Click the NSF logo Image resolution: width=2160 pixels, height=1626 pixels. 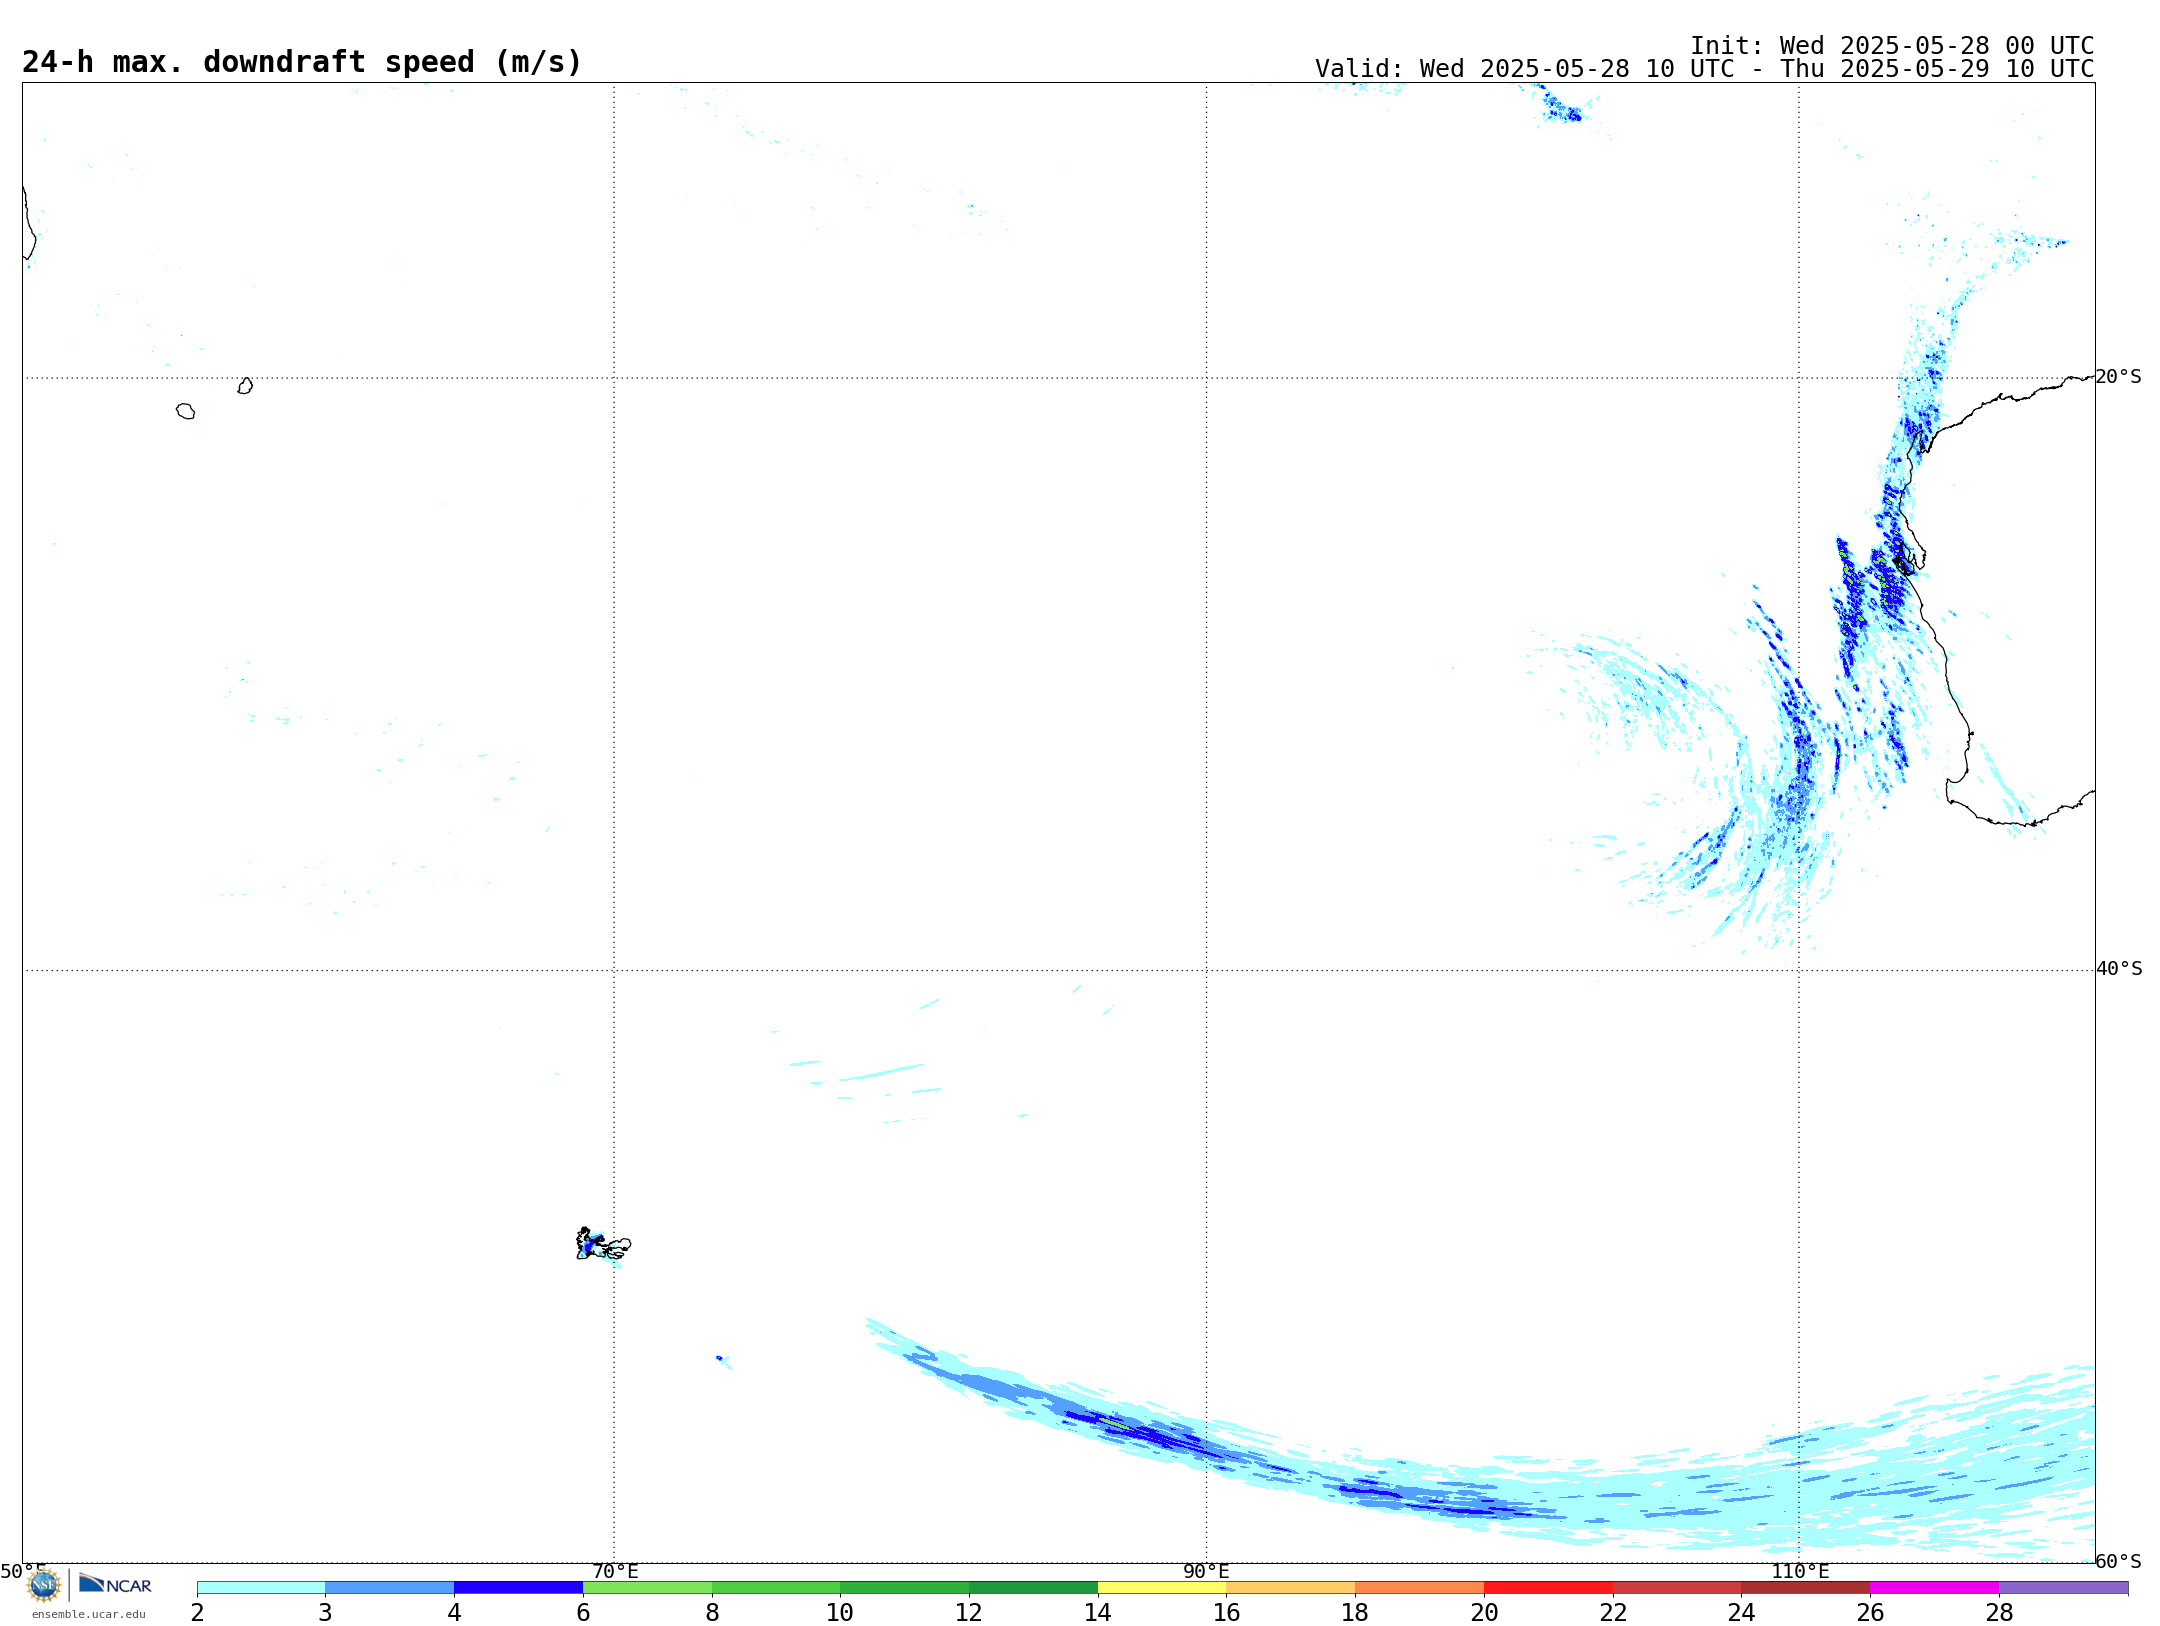(x=44, y=1585)
